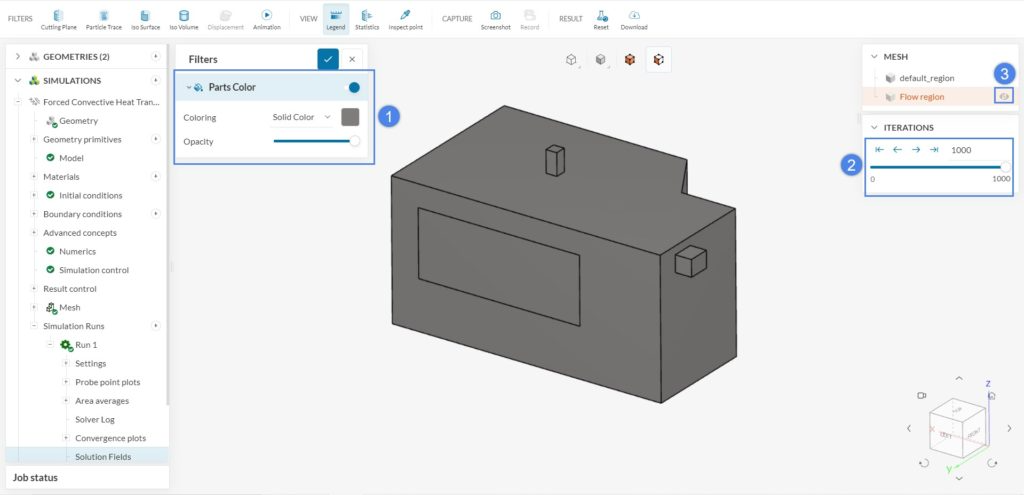Create an Iso Surface filter
The width and height of the screenshot is (1024, 495).
tap(145, 18)
